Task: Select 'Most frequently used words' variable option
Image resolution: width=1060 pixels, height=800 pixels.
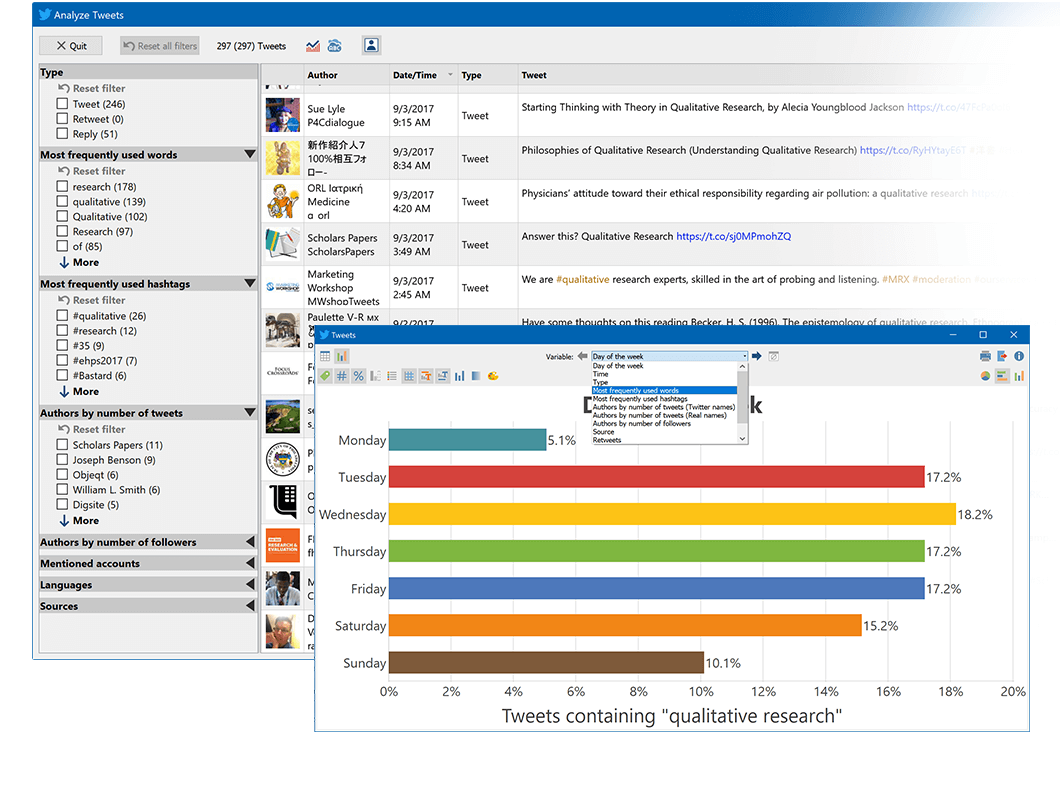Action: coord(664,390)
